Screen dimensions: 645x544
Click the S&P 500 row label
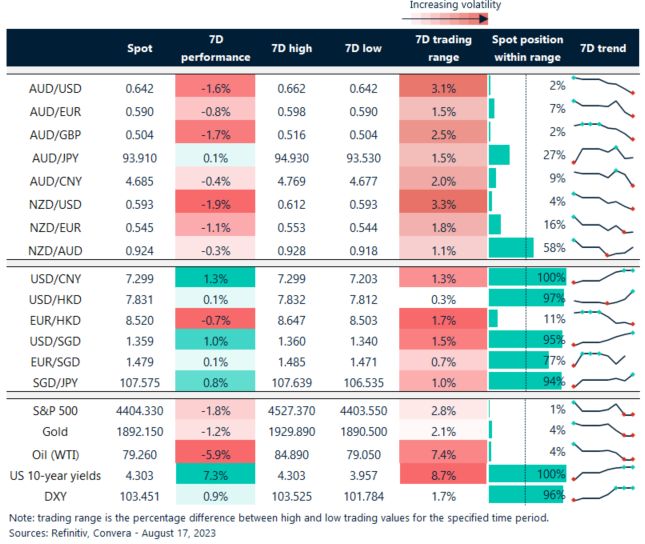(x=54, y=409)
